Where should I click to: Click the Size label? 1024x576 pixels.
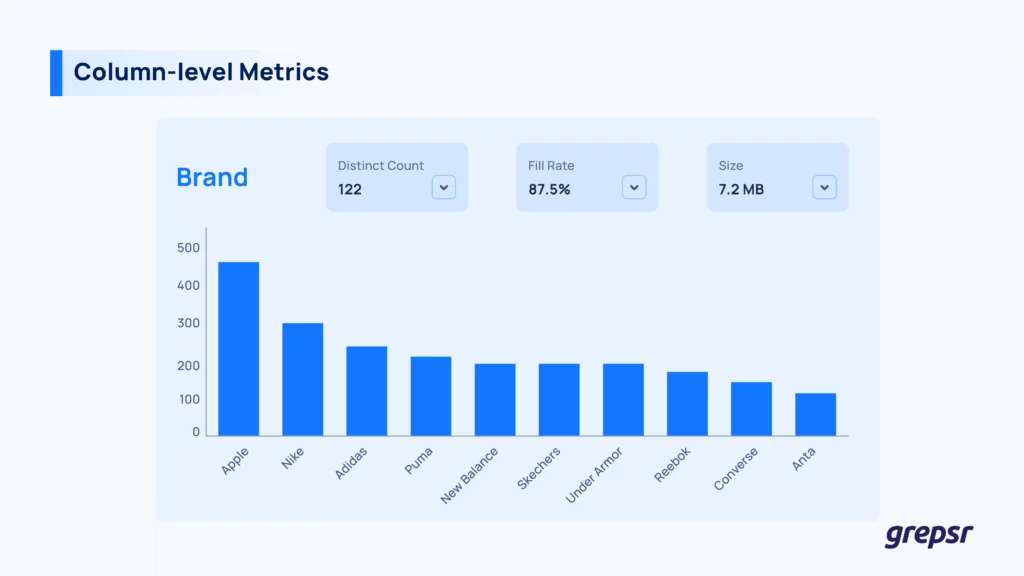pos(731,166)
